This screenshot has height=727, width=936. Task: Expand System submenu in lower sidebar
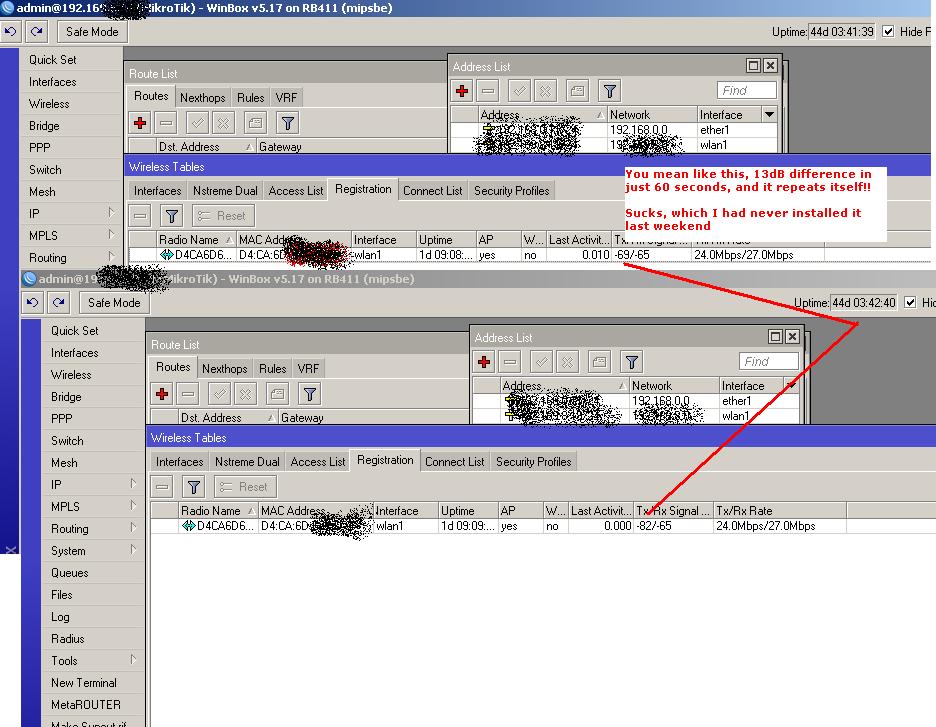tap(133, 550)
